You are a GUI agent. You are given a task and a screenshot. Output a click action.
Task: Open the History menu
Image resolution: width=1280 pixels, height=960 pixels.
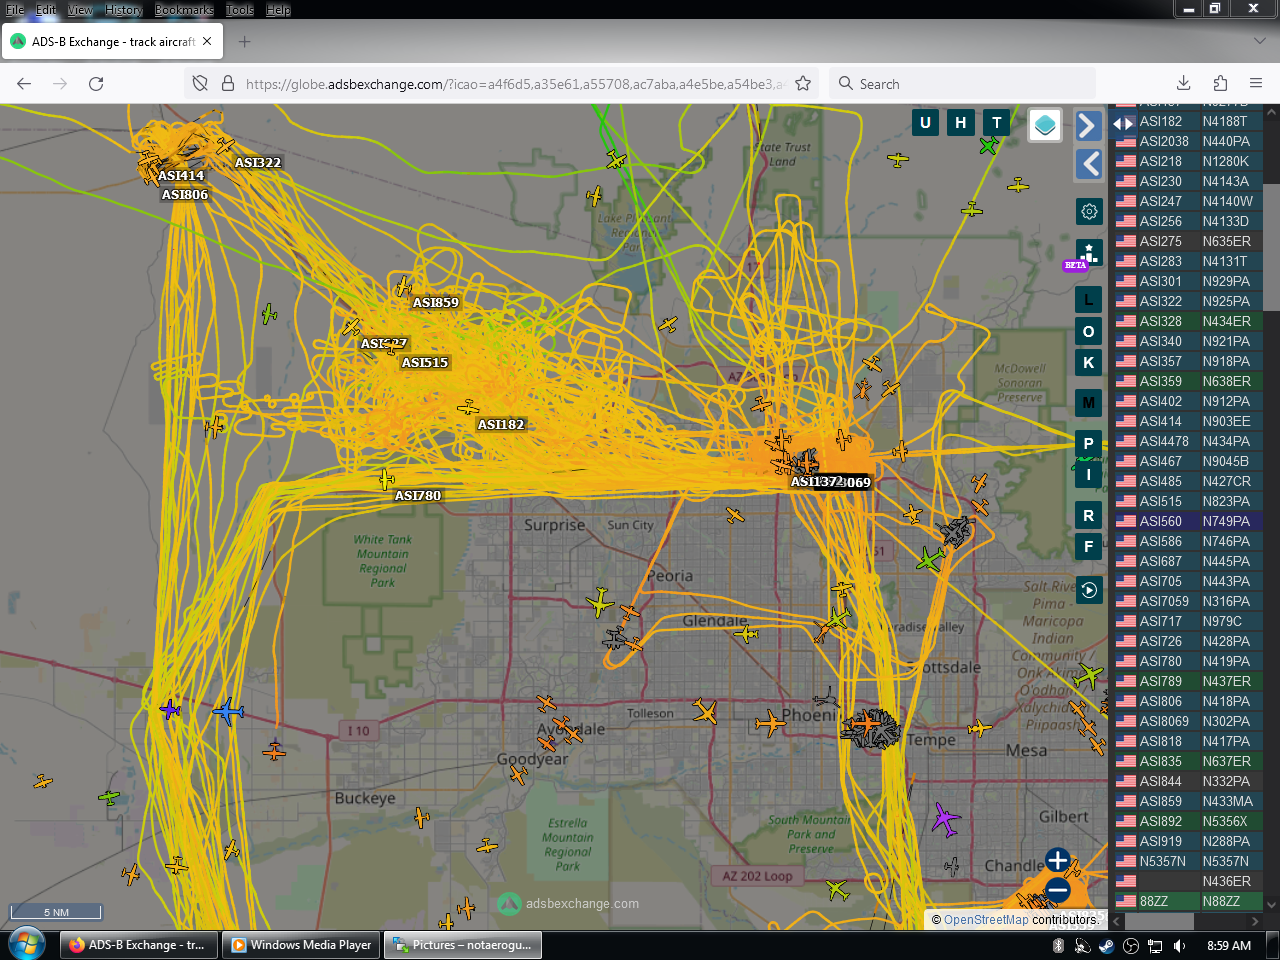coord(124,10)
